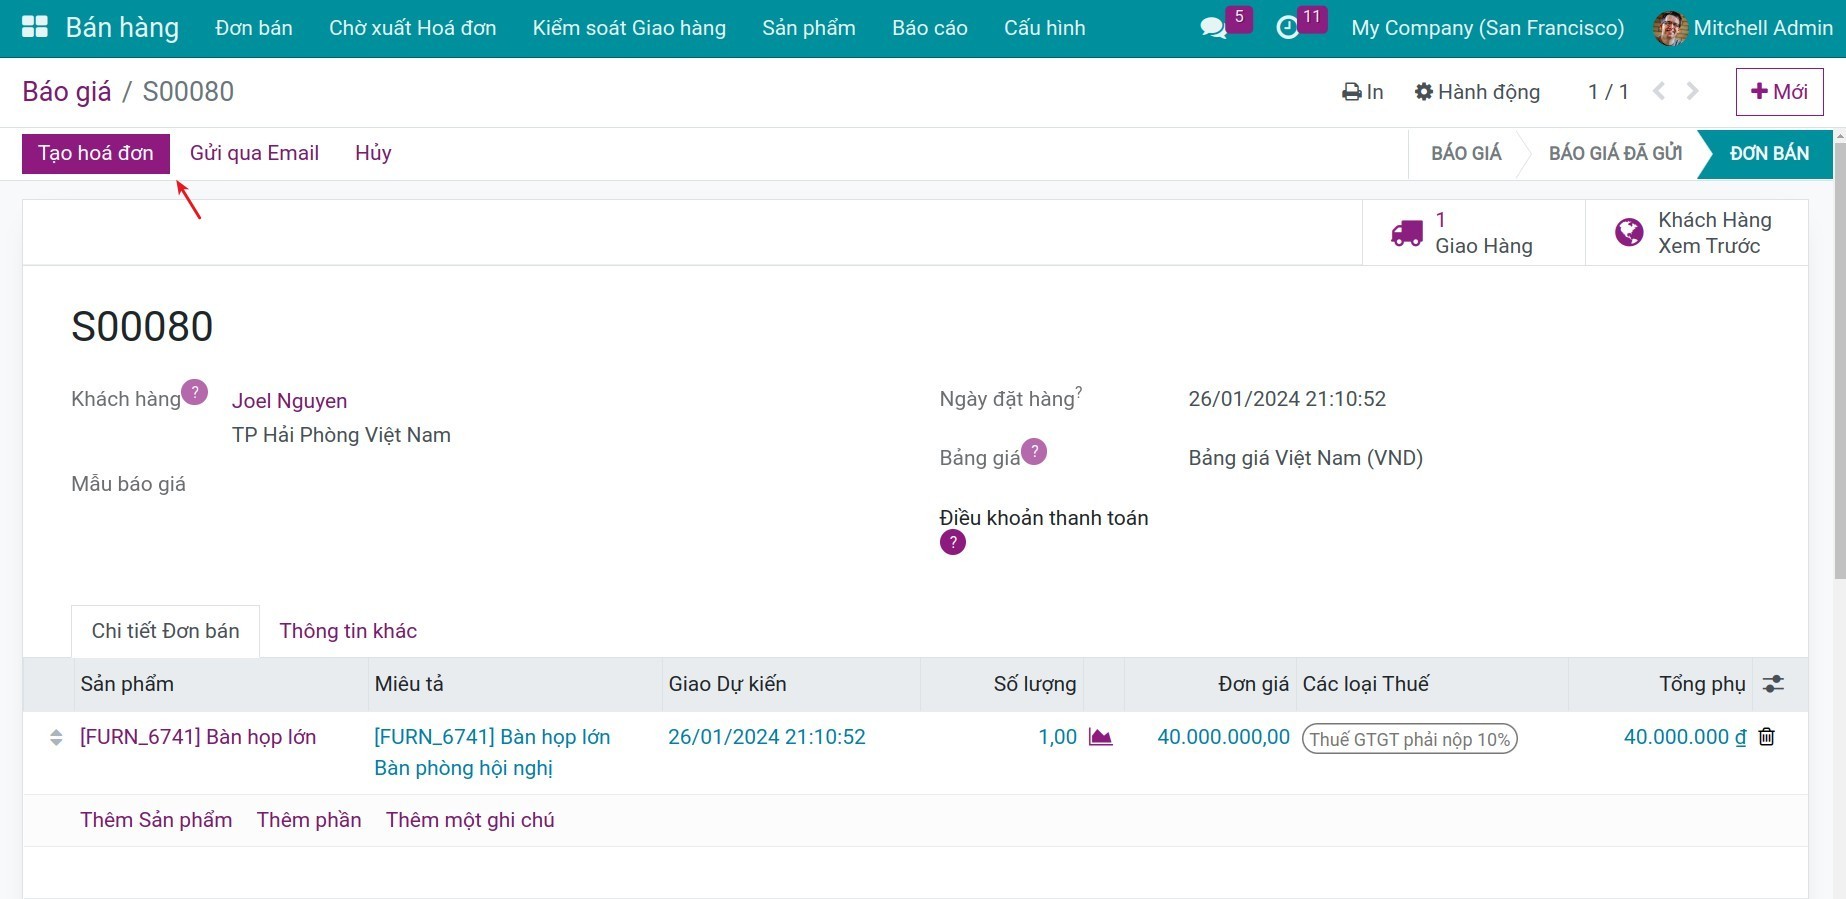Viewport: 1846px width, 899px height.
Task: Select the Báo giá đã gửi status stage
Action: pyautogui.click(x=1614, y=153)
